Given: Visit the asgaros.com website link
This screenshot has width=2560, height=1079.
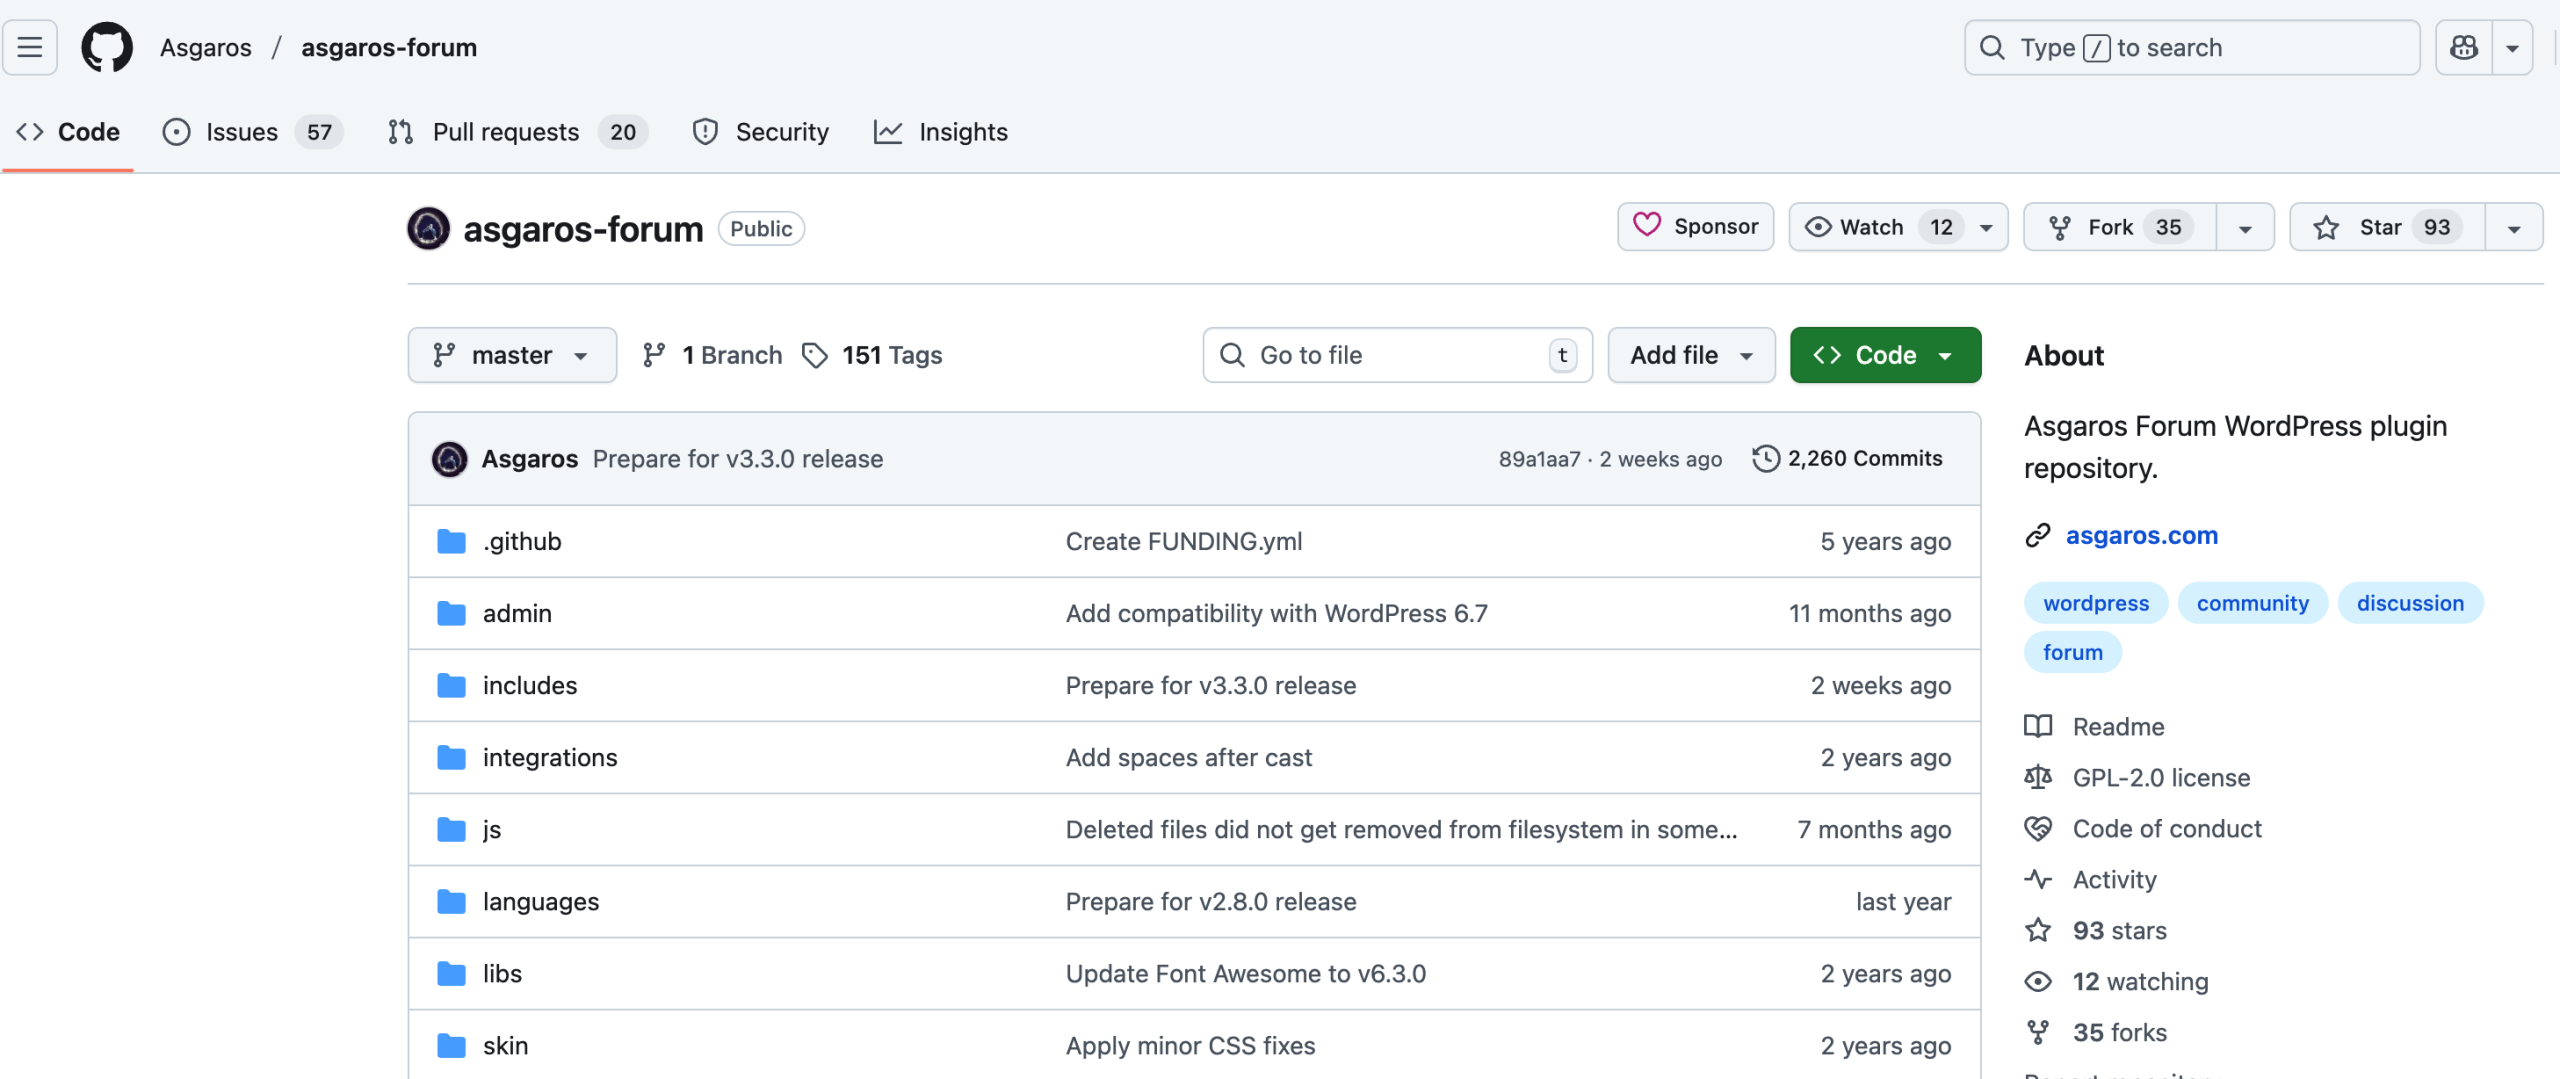Looking at the screenshot, I should (x=2142, y=535).
